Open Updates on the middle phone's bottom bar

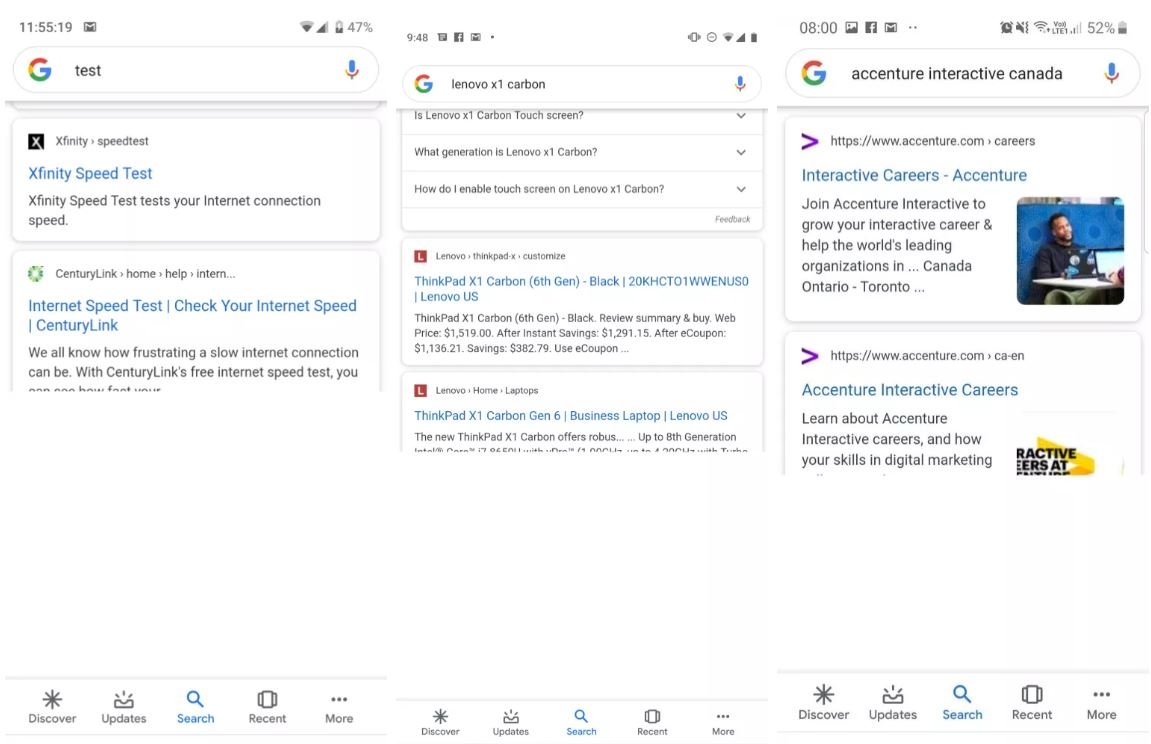[x=510, y=722]
